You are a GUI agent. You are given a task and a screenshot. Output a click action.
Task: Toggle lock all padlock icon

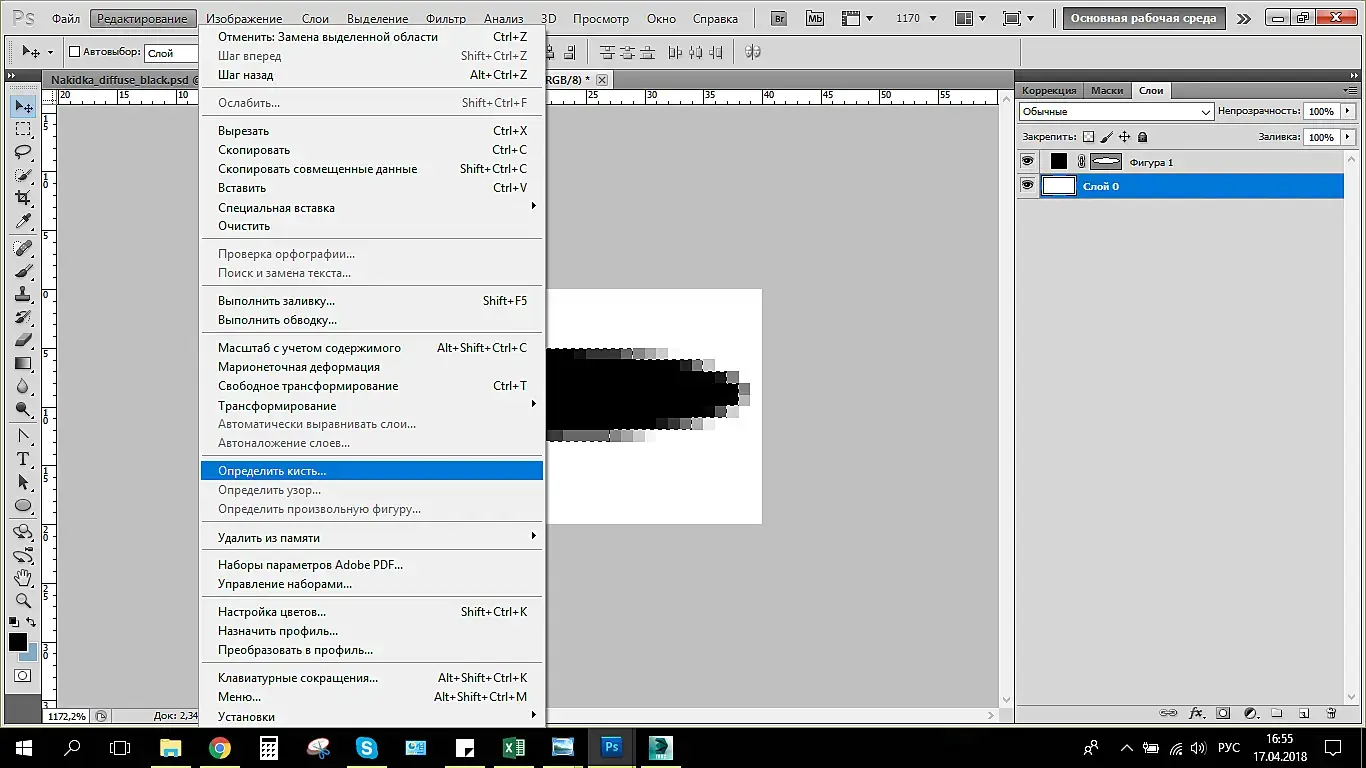tap(1142, 137)
